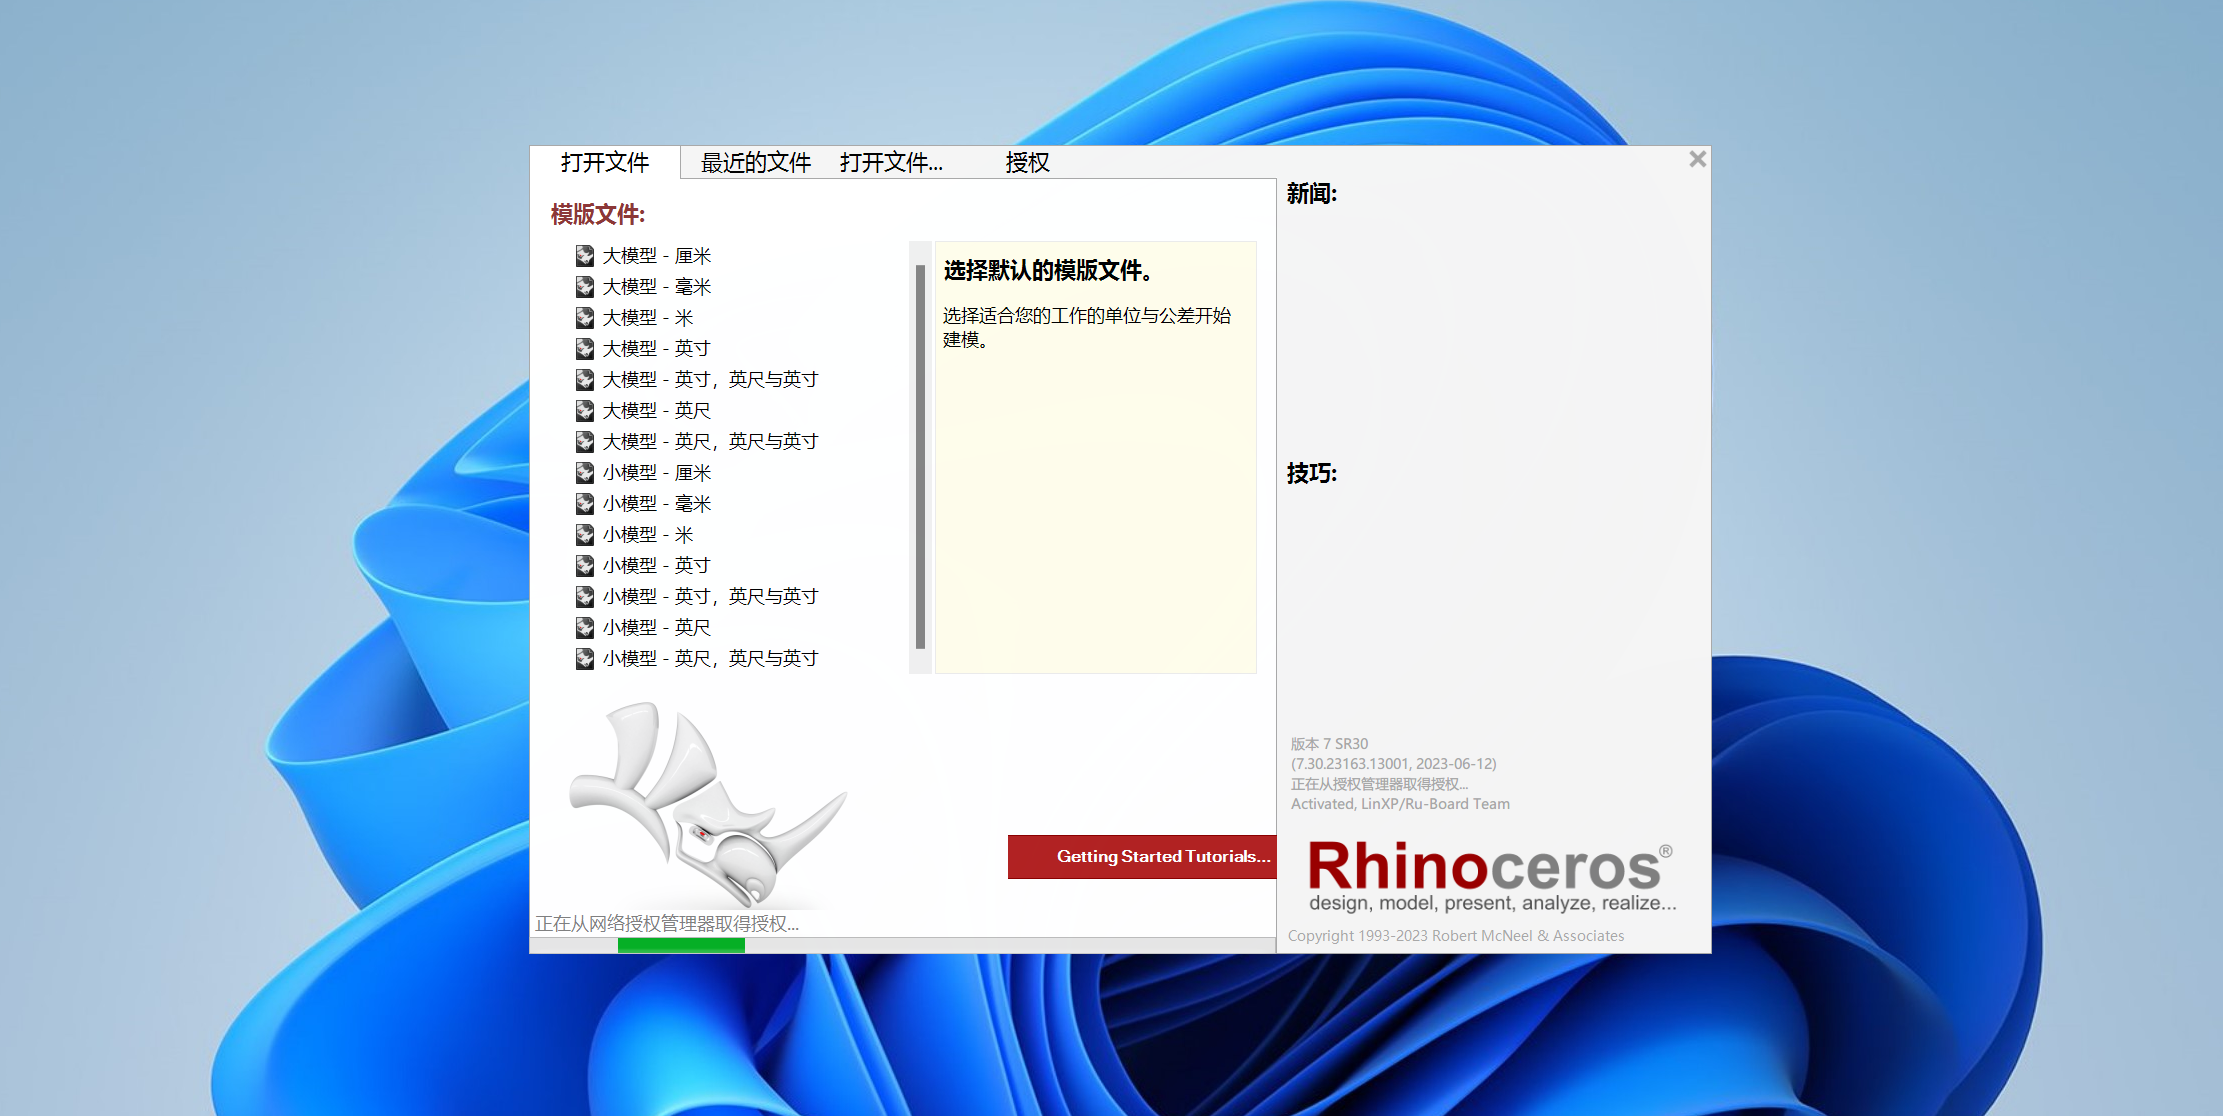Click the 模版文件: heading

598,214
